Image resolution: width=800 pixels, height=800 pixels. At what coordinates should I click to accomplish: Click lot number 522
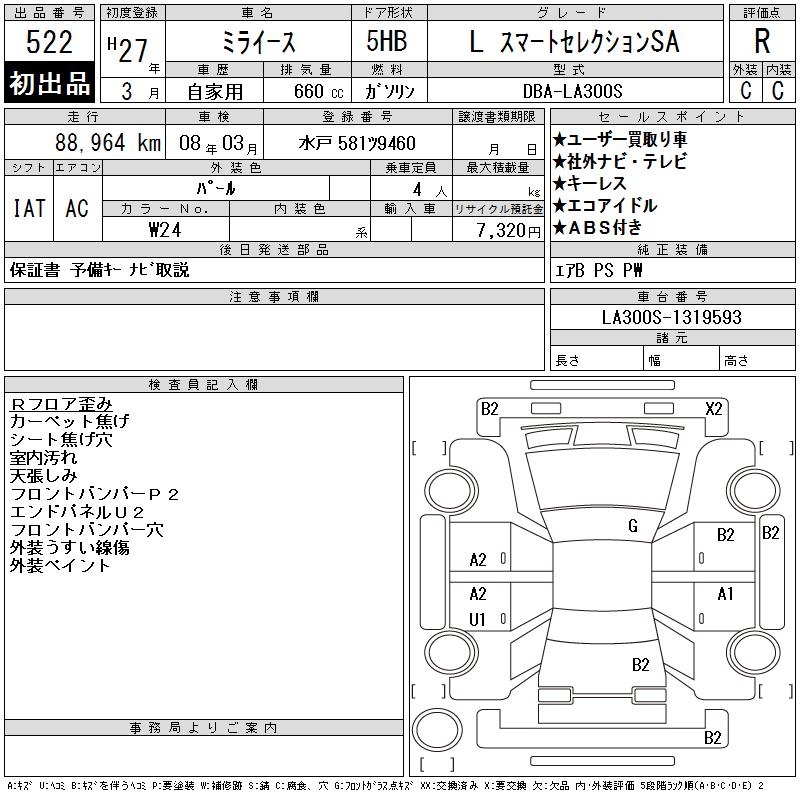49,42
